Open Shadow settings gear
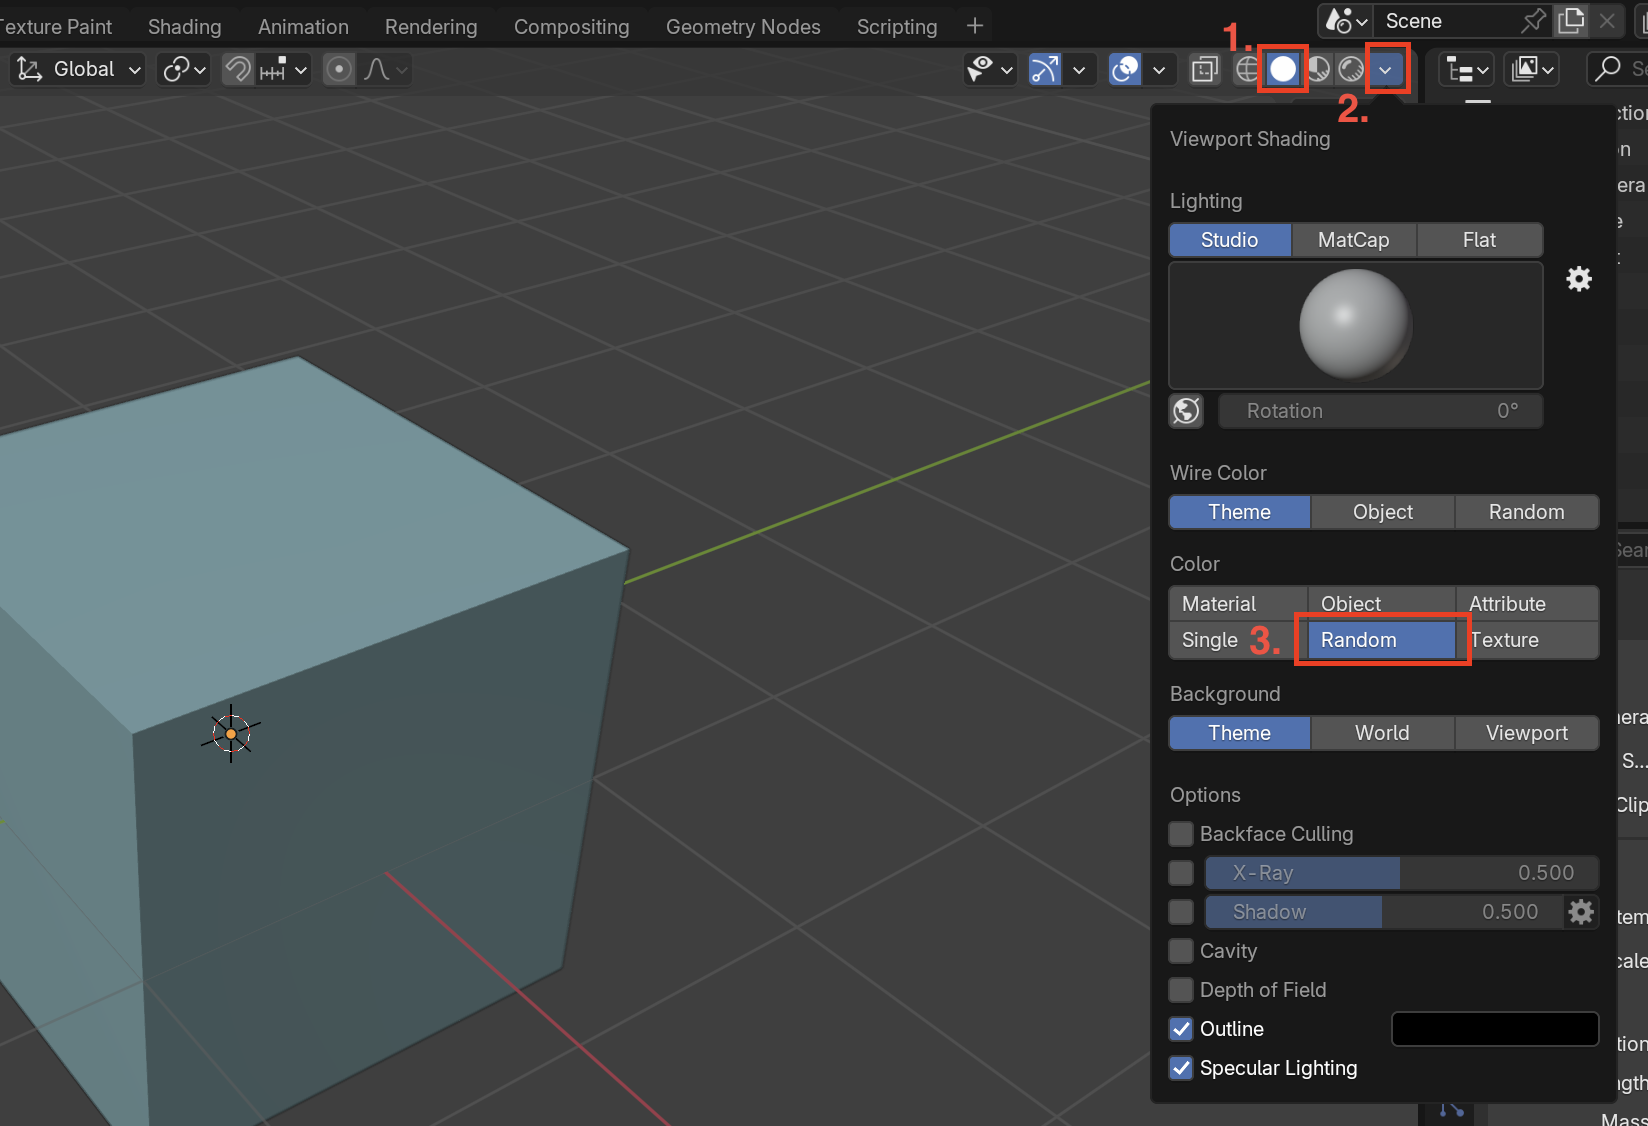Screen dimensions: 1648x1126 click(x=1581, y=912)
